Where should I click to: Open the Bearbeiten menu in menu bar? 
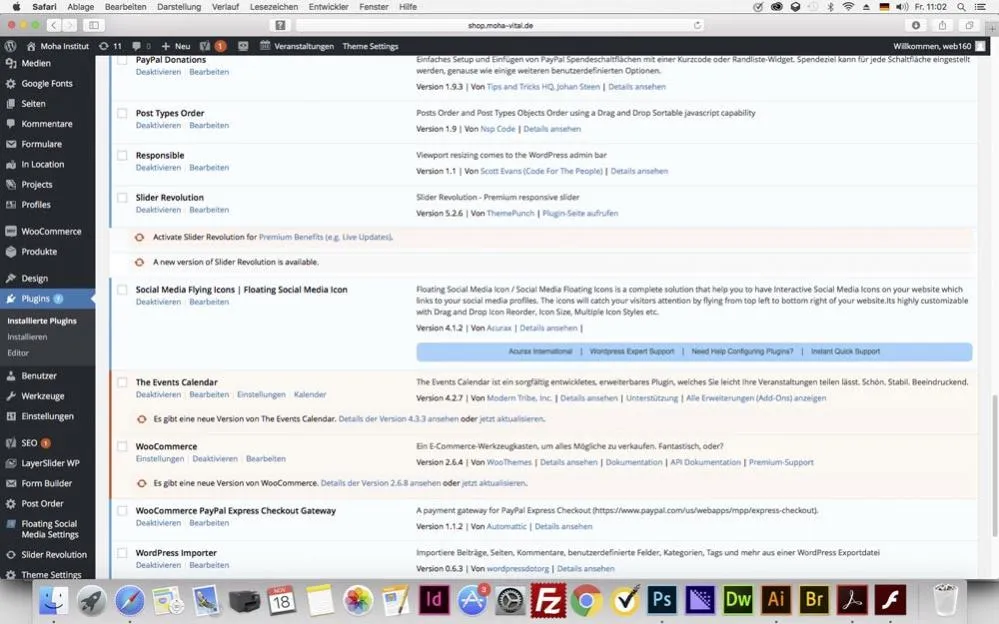(126, 6)
